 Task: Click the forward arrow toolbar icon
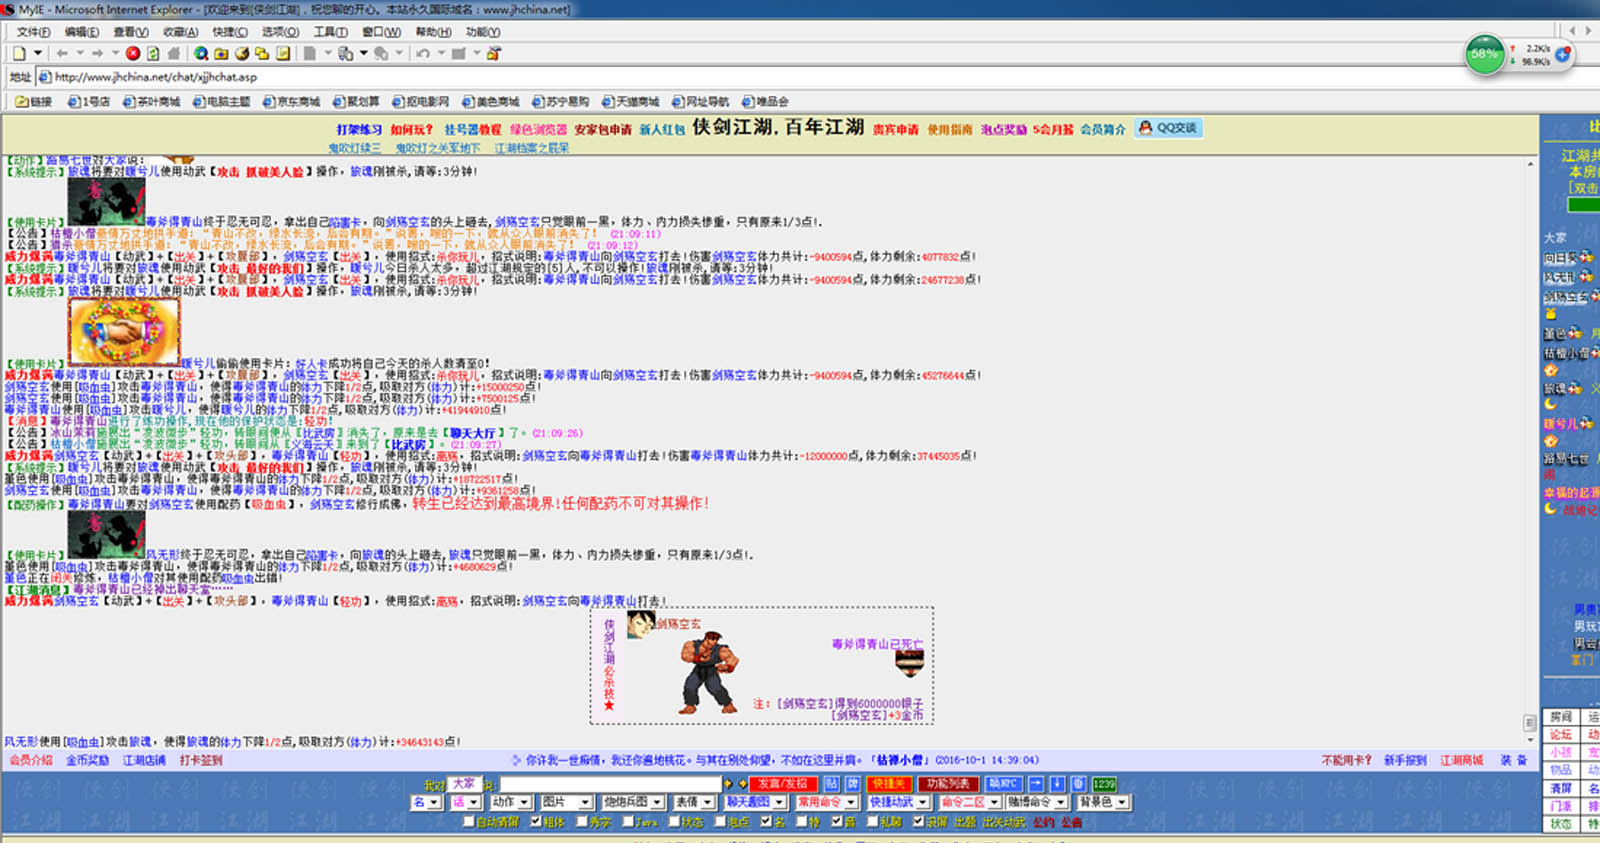[97, 53]
